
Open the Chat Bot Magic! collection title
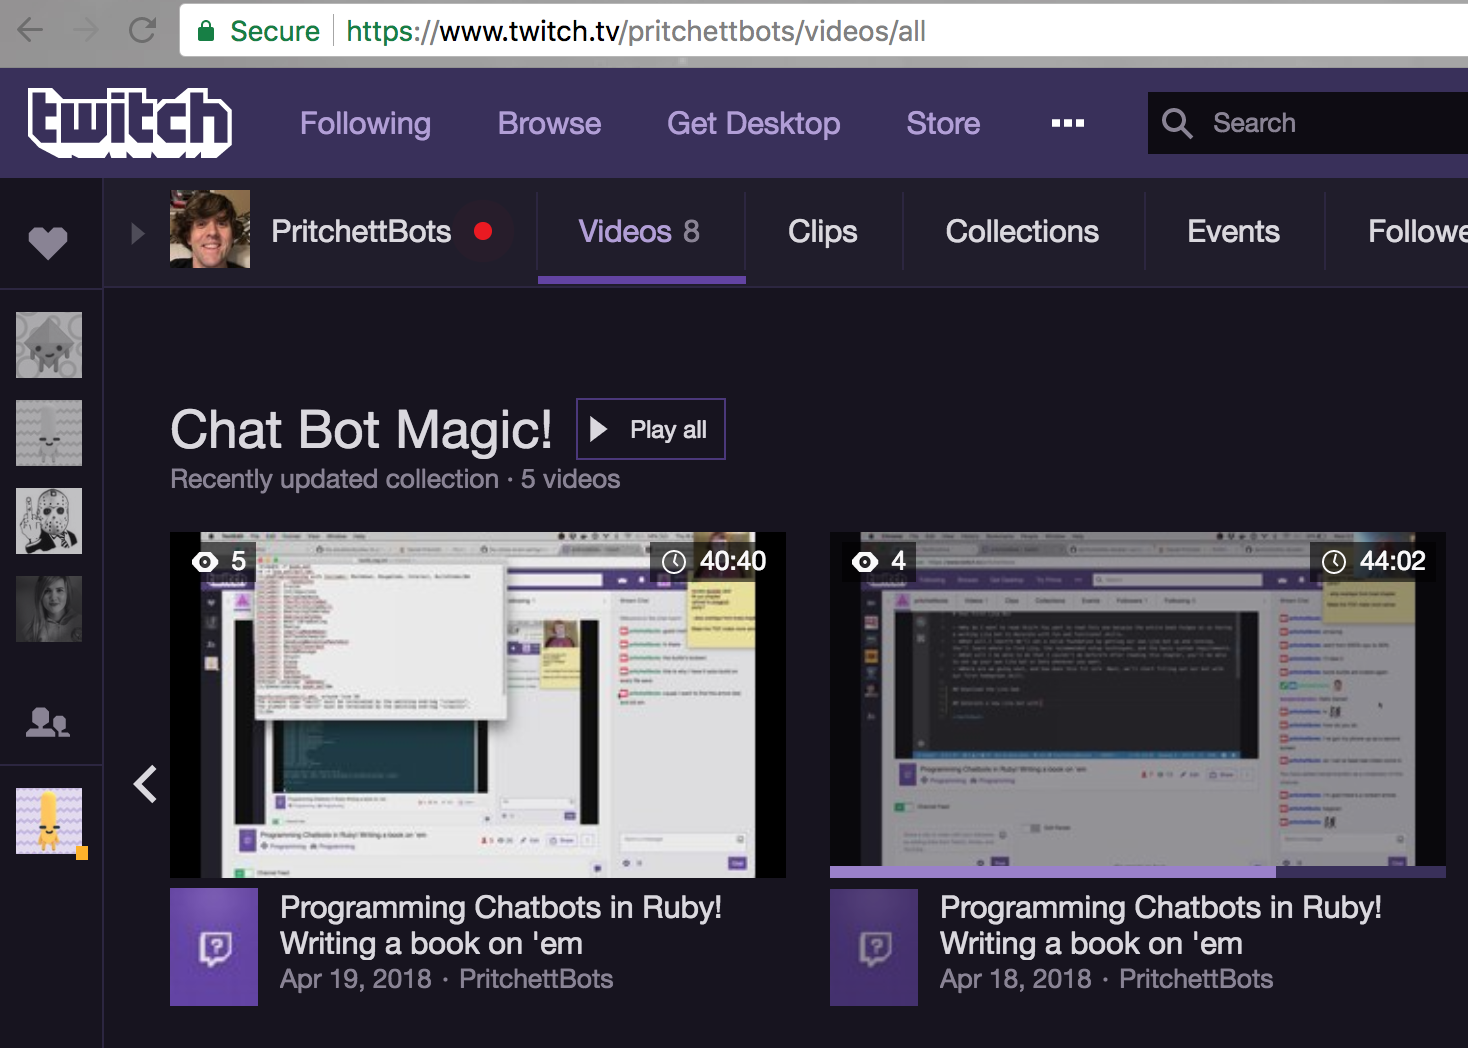click(361, 430)
